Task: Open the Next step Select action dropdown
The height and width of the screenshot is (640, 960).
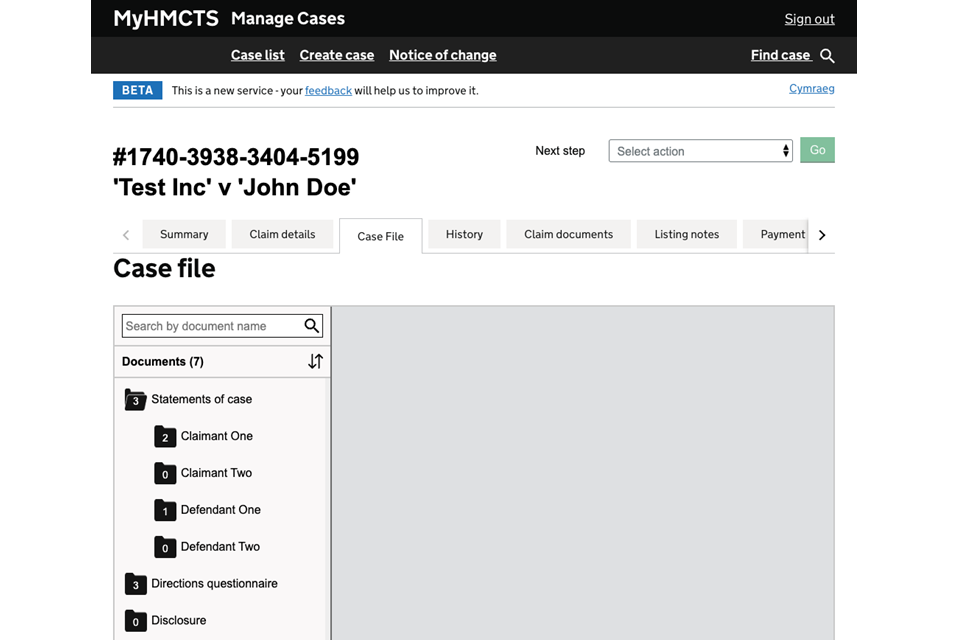Action: (x=700, y=151)
